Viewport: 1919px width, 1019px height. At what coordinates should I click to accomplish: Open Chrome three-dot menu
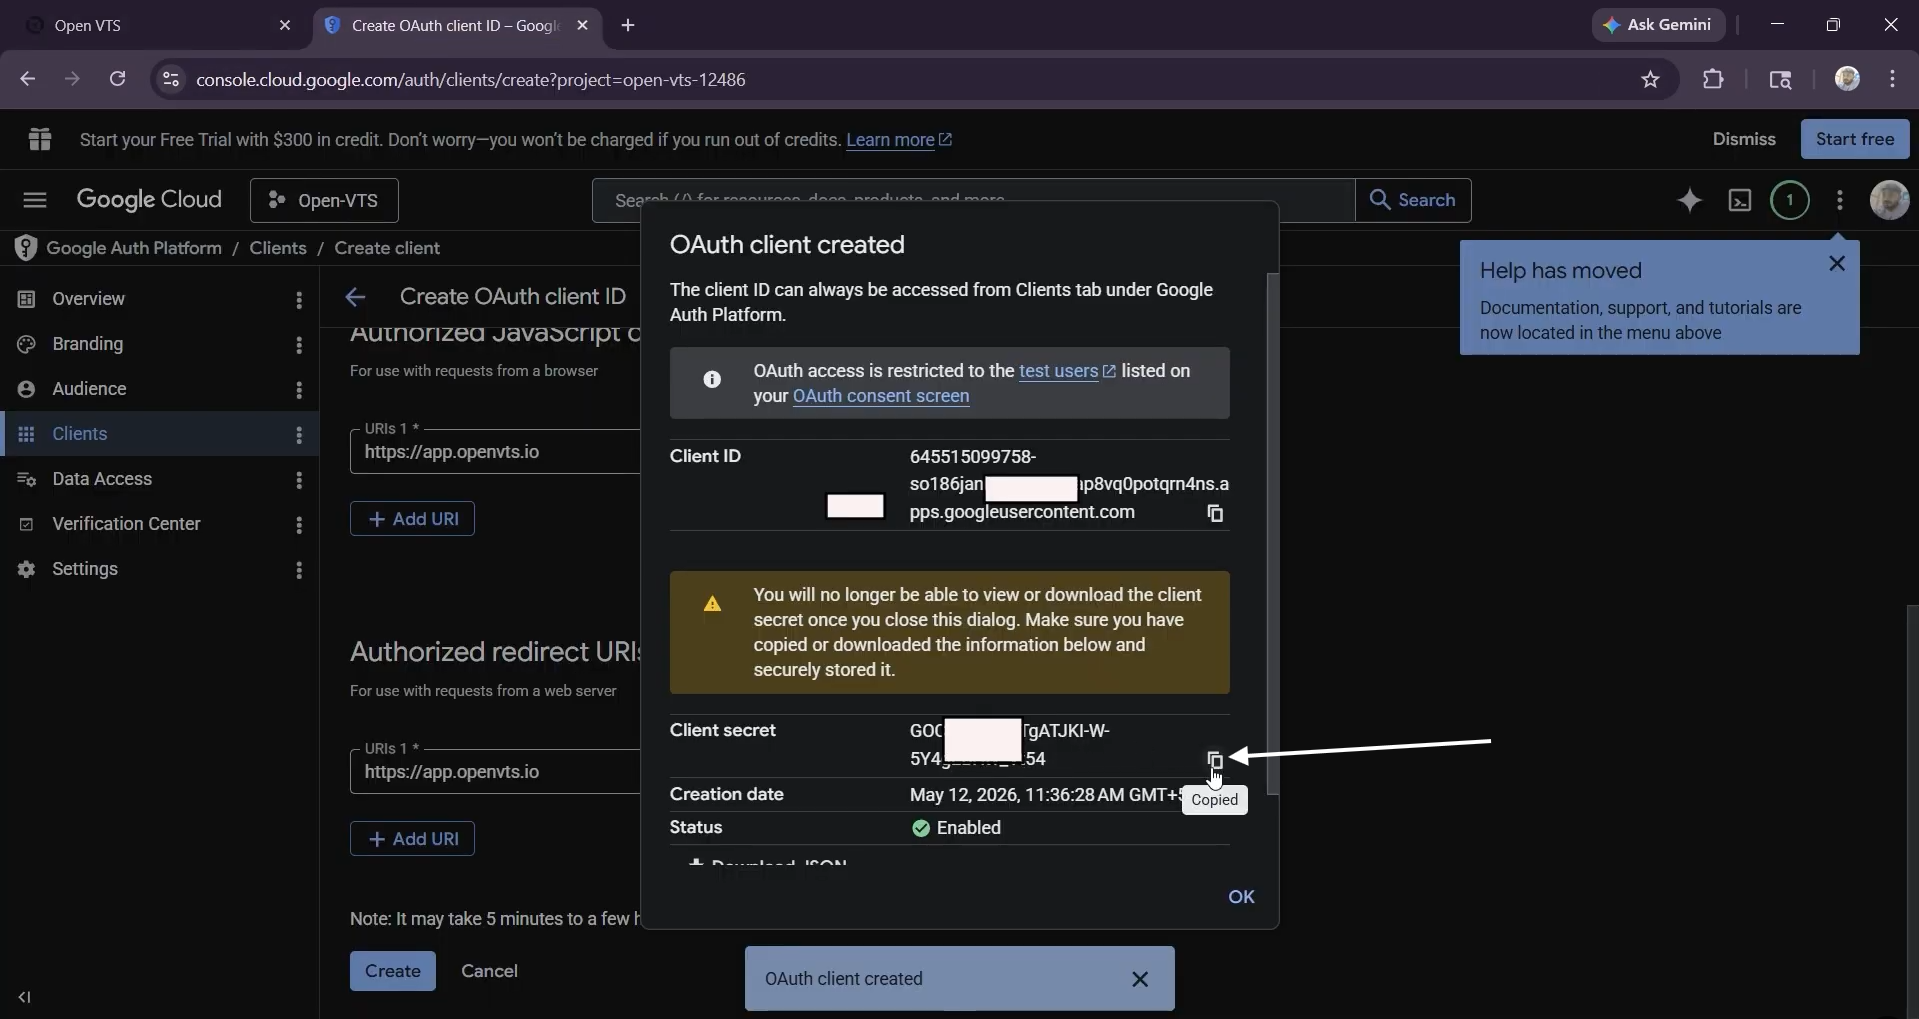click(1892, 79)
